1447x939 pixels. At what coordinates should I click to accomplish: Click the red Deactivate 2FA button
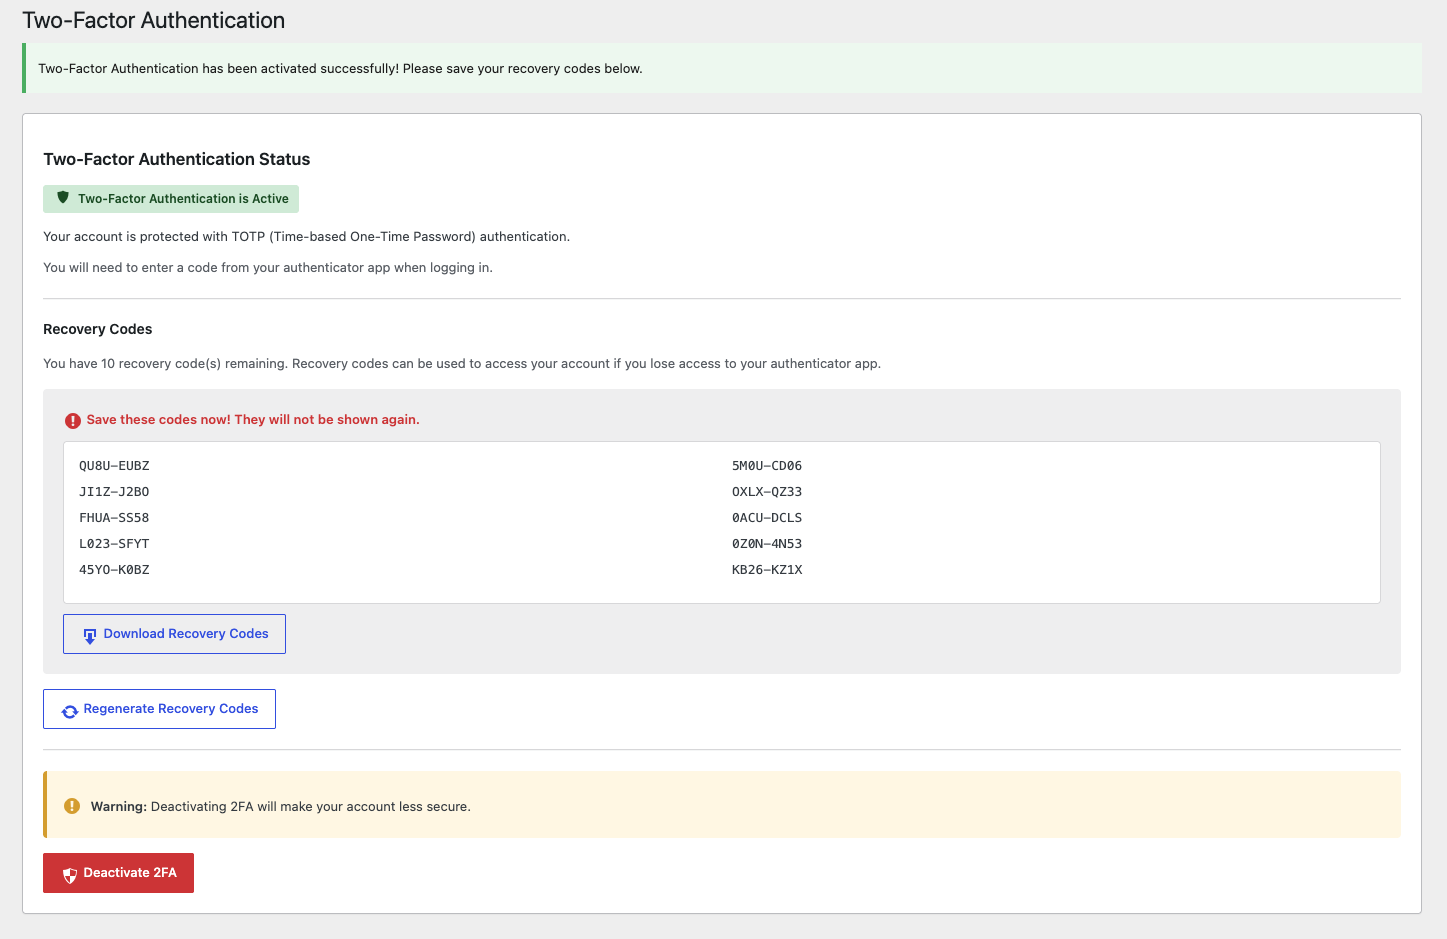tap(118, 873)
